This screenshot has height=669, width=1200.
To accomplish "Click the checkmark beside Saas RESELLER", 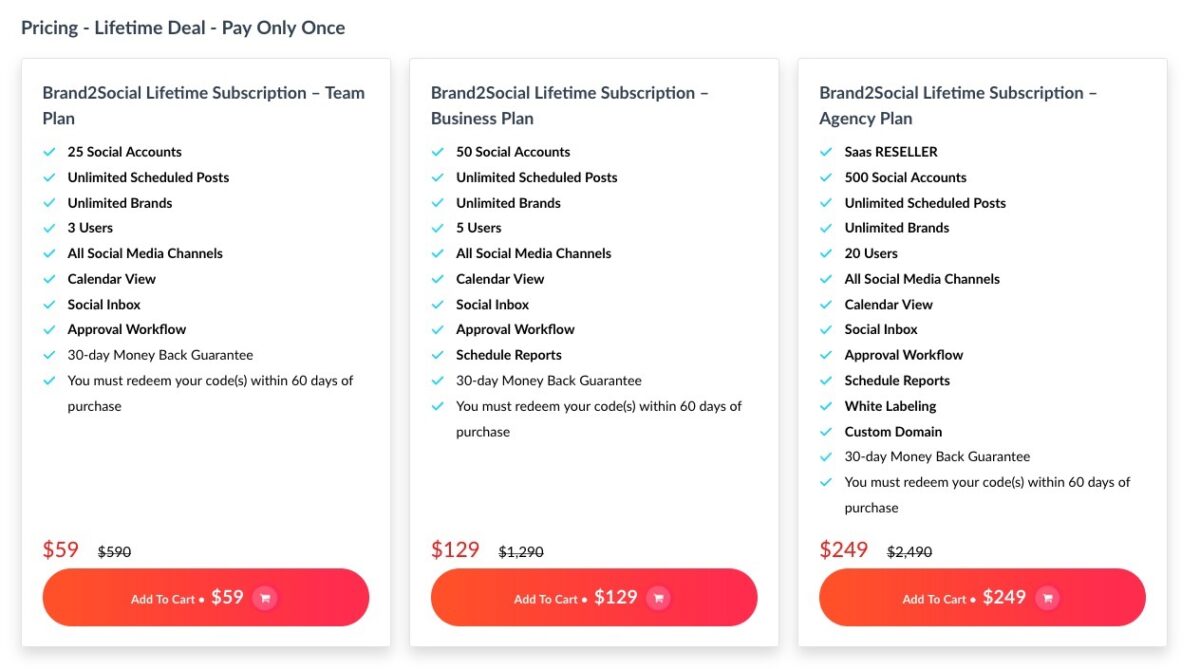I will pos(826,152).
